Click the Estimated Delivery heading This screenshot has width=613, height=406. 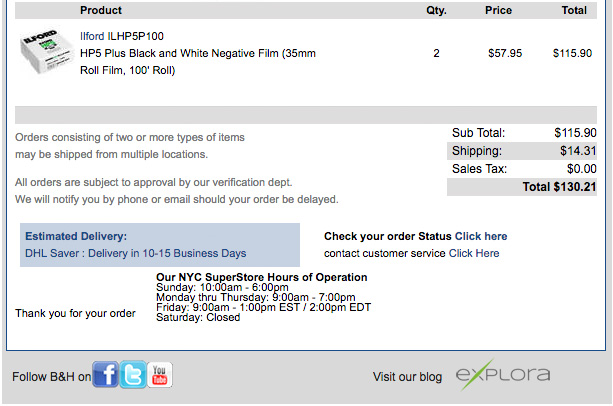pos(76,236)
